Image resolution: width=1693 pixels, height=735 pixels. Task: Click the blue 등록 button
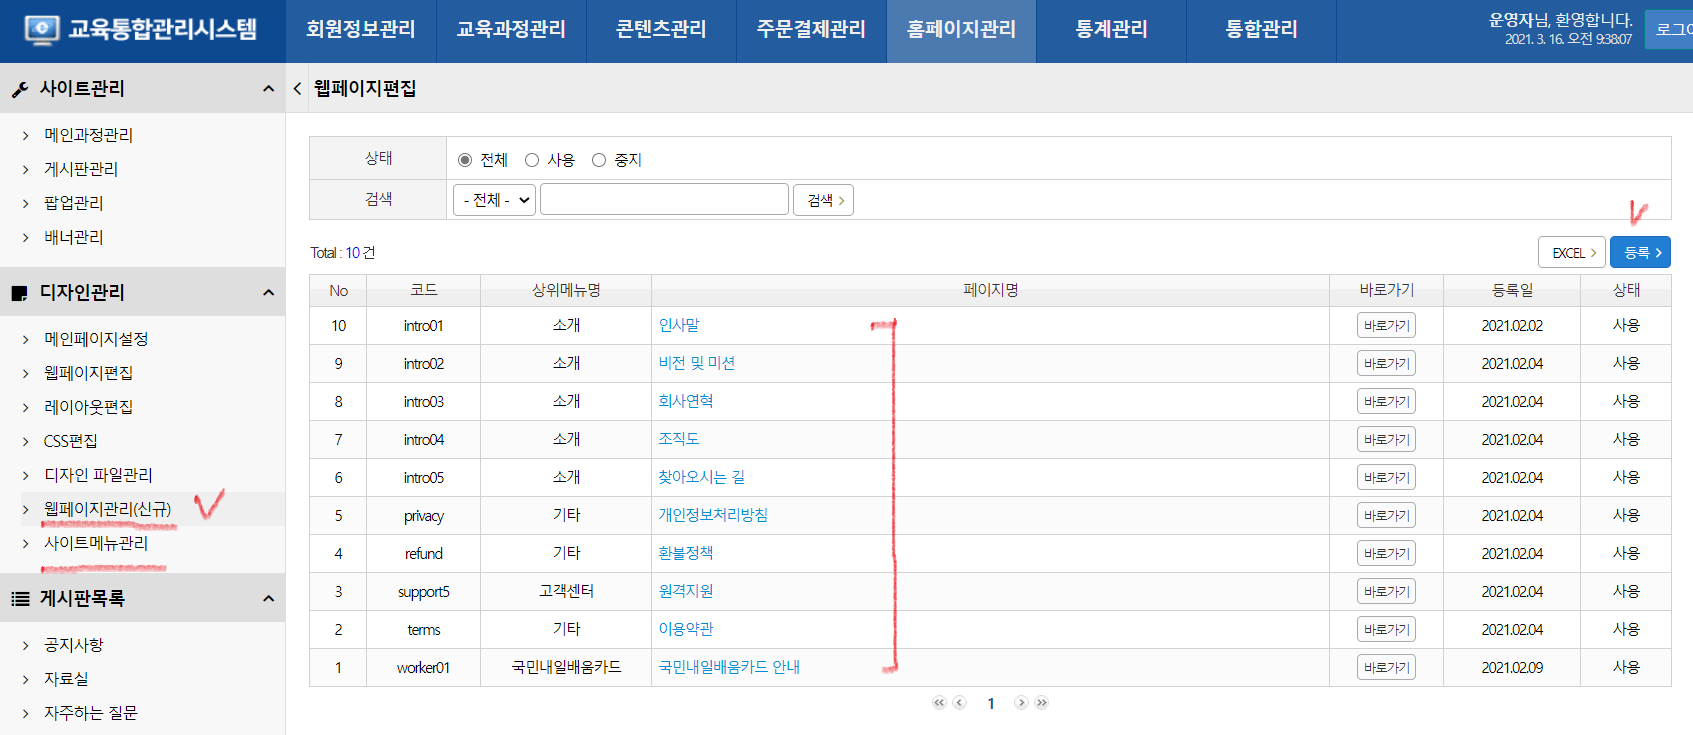click(x=1640, y=252)
